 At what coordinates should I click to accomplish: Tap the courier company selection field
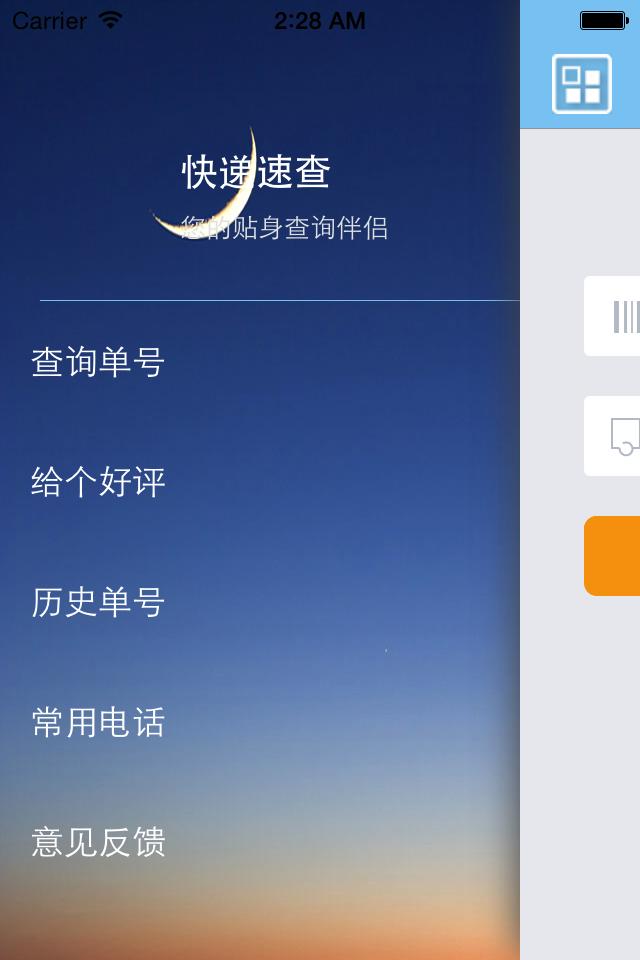point(612,436)
